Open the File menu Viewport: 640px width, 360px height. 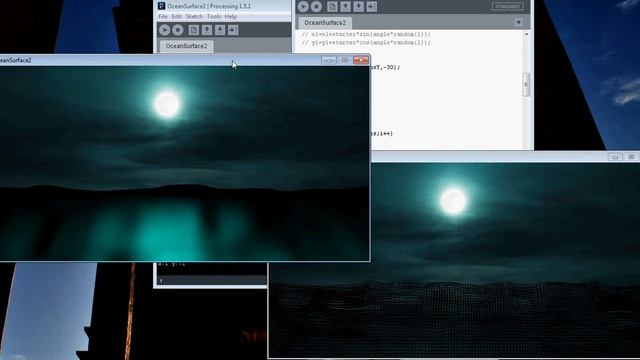(163, 17)
